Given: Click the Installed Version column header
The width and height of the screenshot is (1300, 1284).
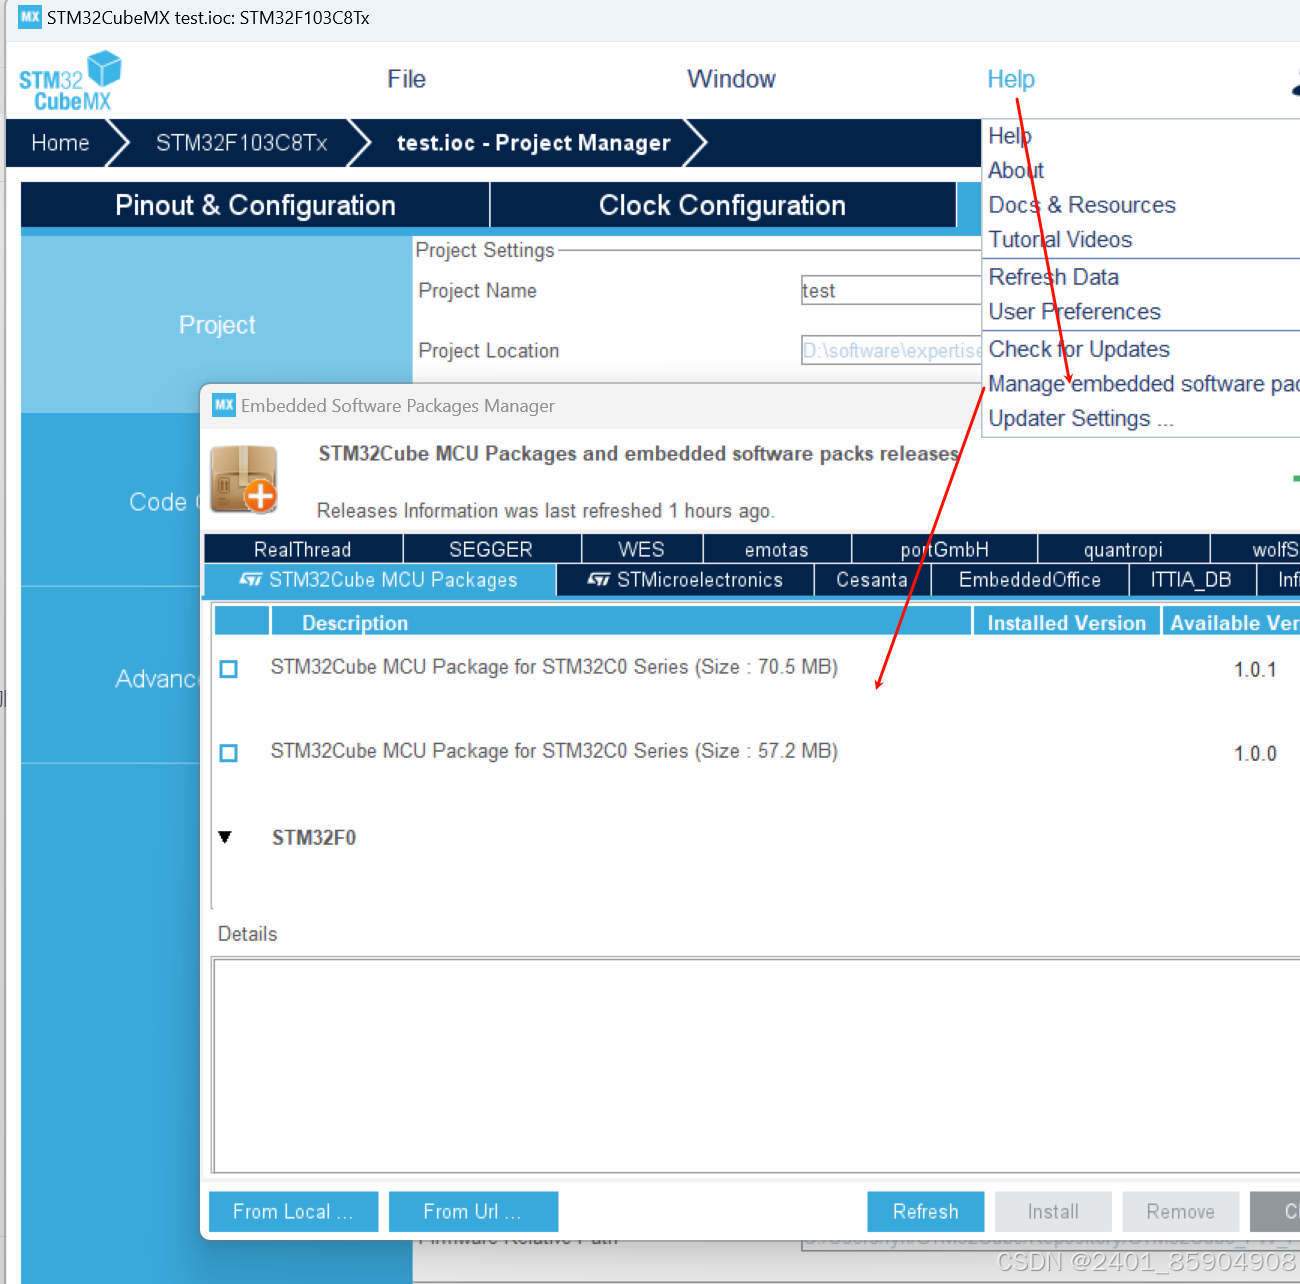Looking at the screenshot, I should tap(1067, 622).
